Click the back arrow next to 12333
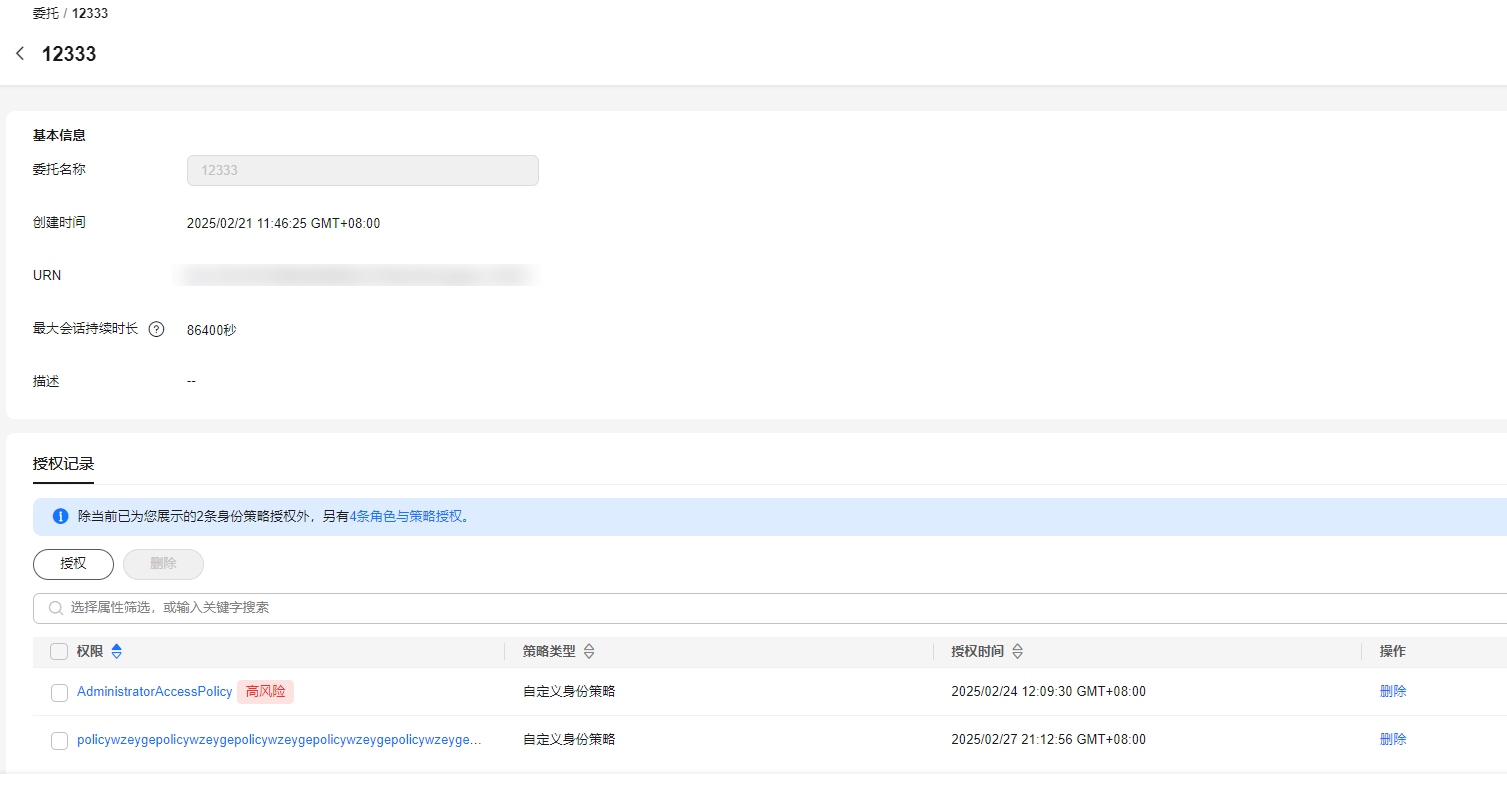1507x797 pixels. pos(20,54)
